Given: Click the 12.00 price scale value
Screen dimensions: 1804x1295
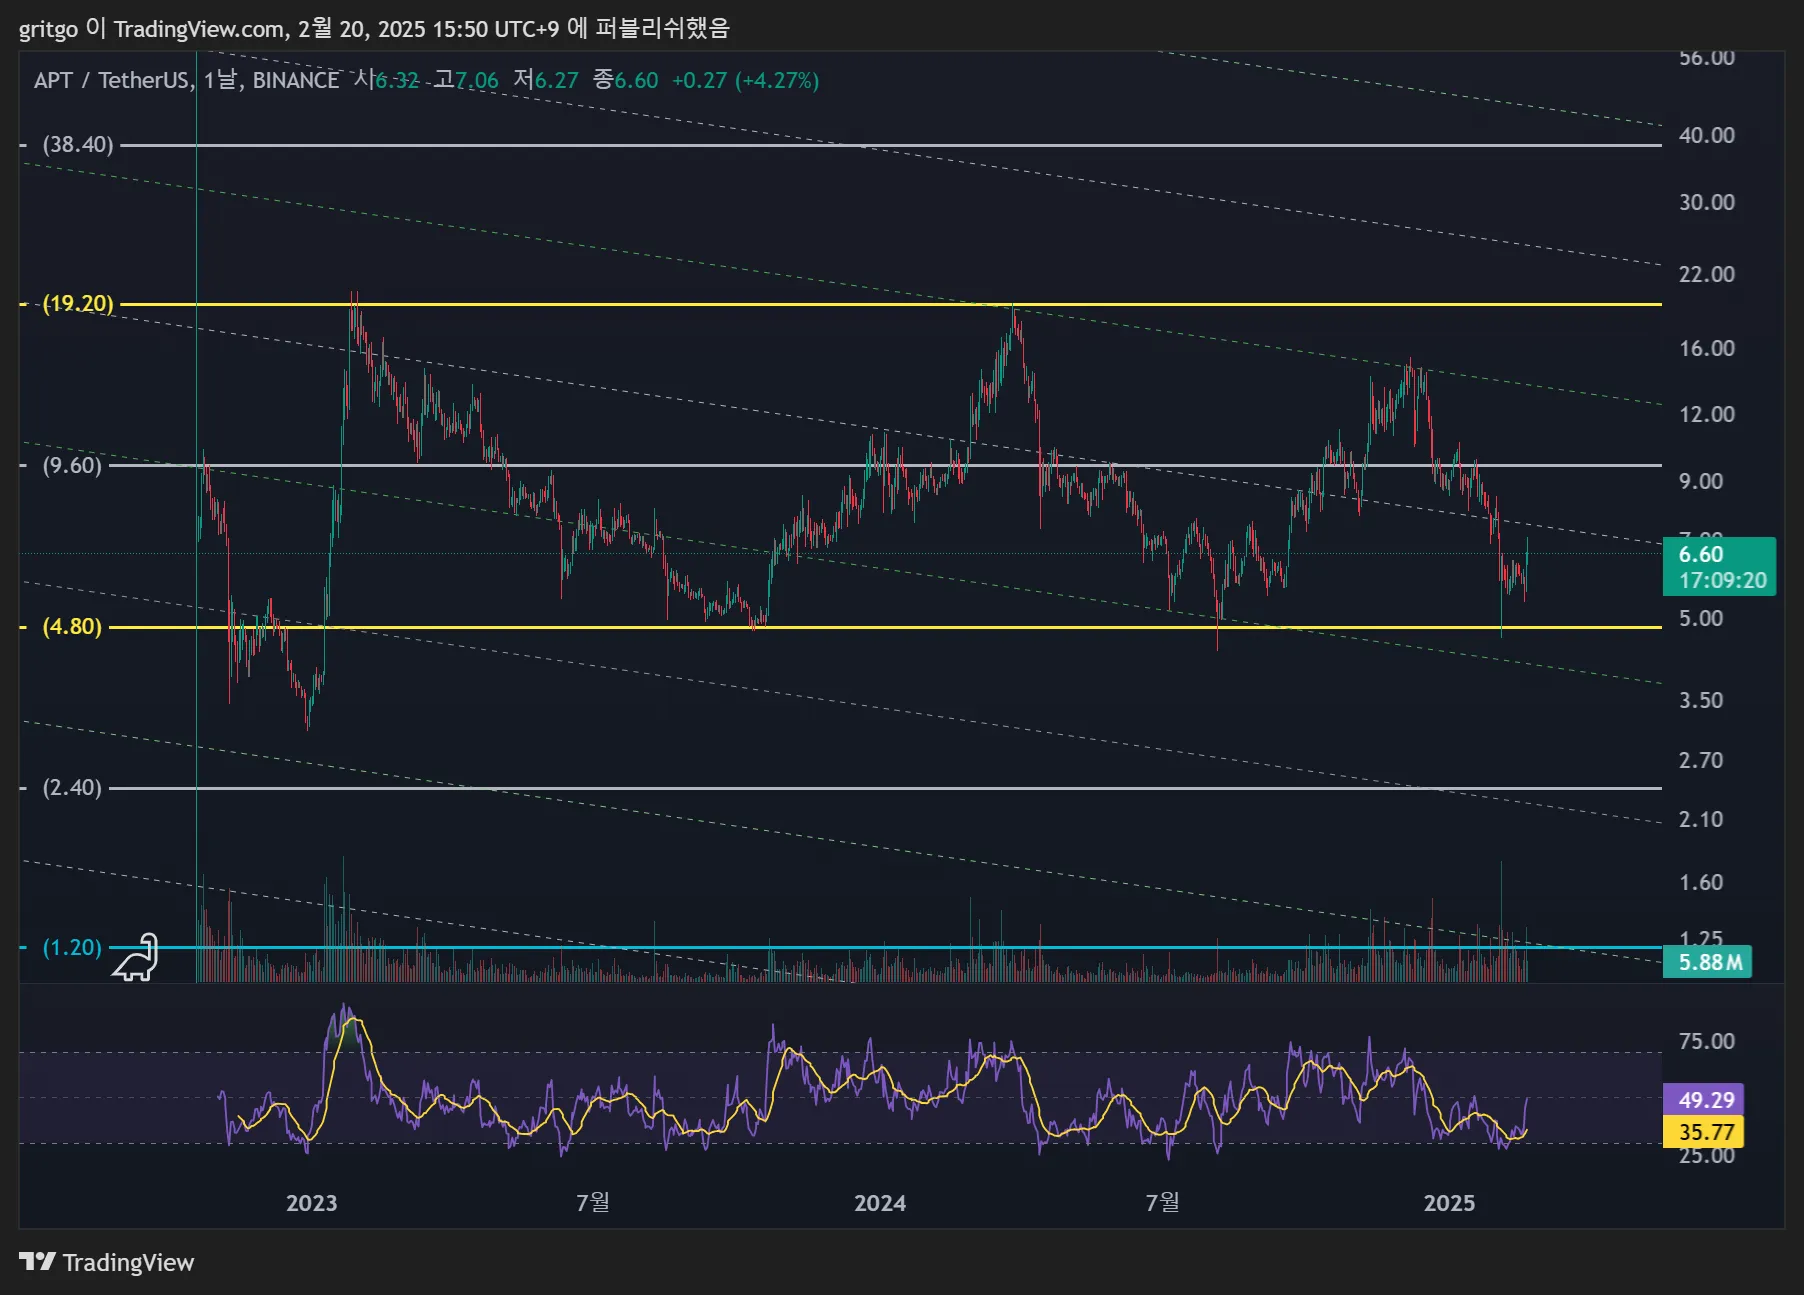Looking at the screenshot, I should 1707,414.
